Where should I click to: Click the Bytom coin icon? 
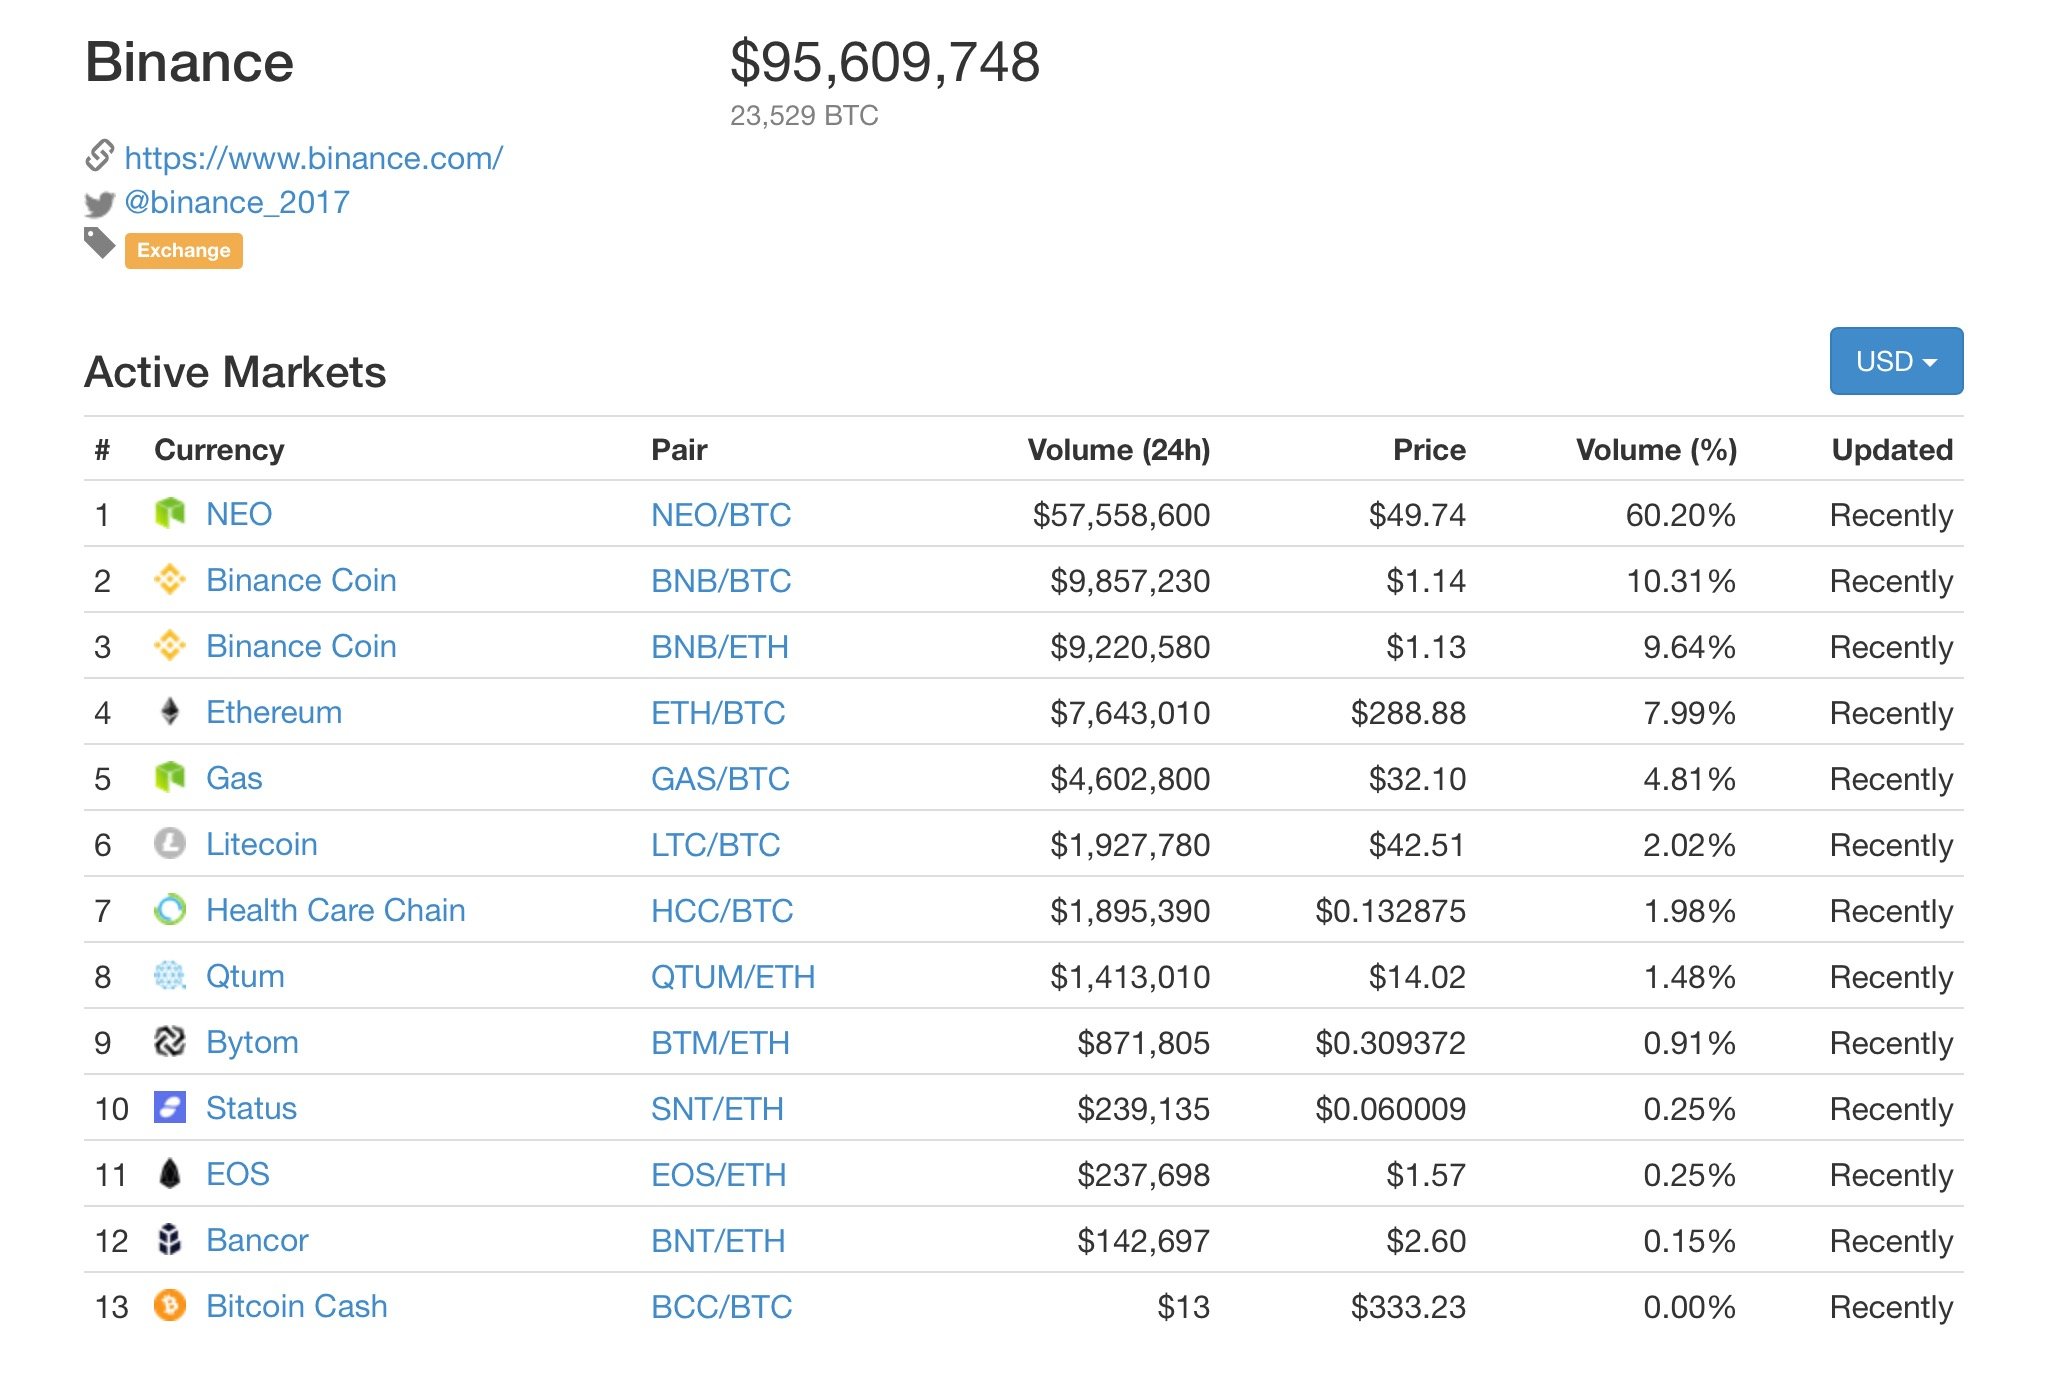[170, 1042]
